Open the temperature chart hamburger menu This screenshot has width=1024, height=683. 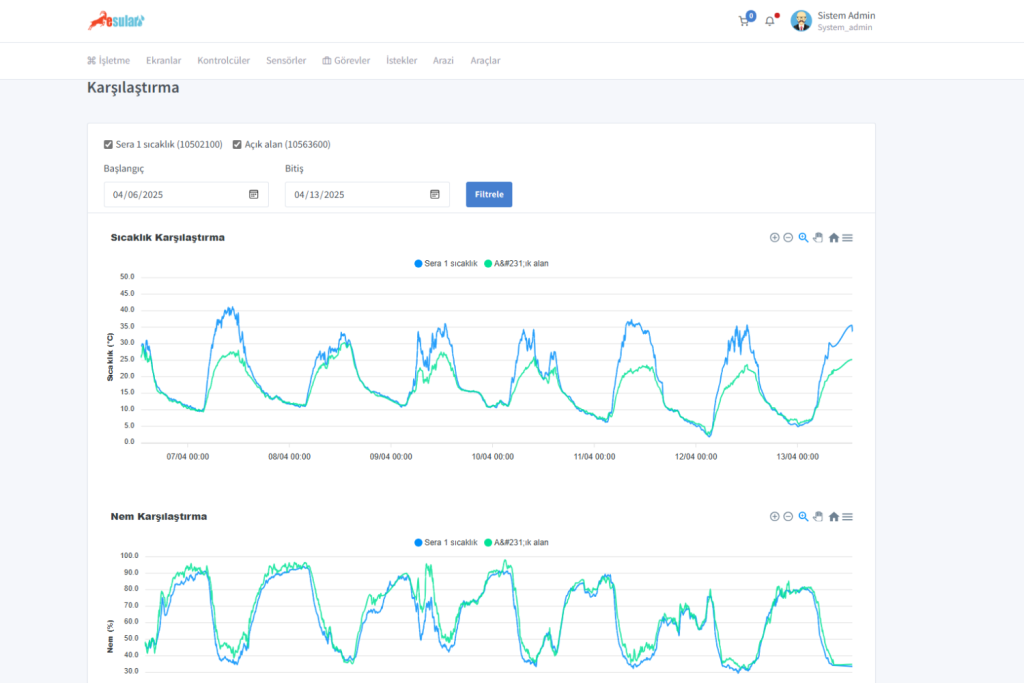coord(847,238)
